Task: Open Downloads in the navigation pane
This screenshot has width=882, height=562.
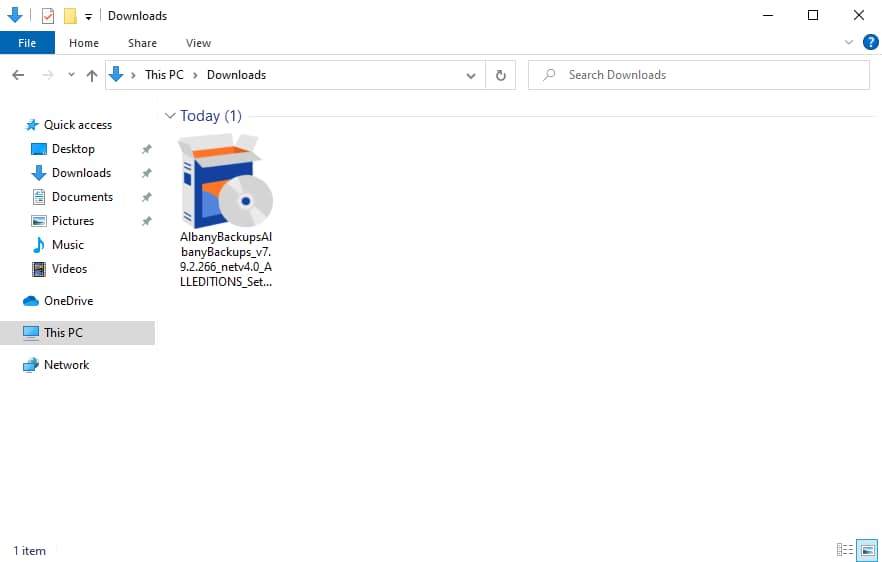Action: pyautogui.click(x=81, y=173)
